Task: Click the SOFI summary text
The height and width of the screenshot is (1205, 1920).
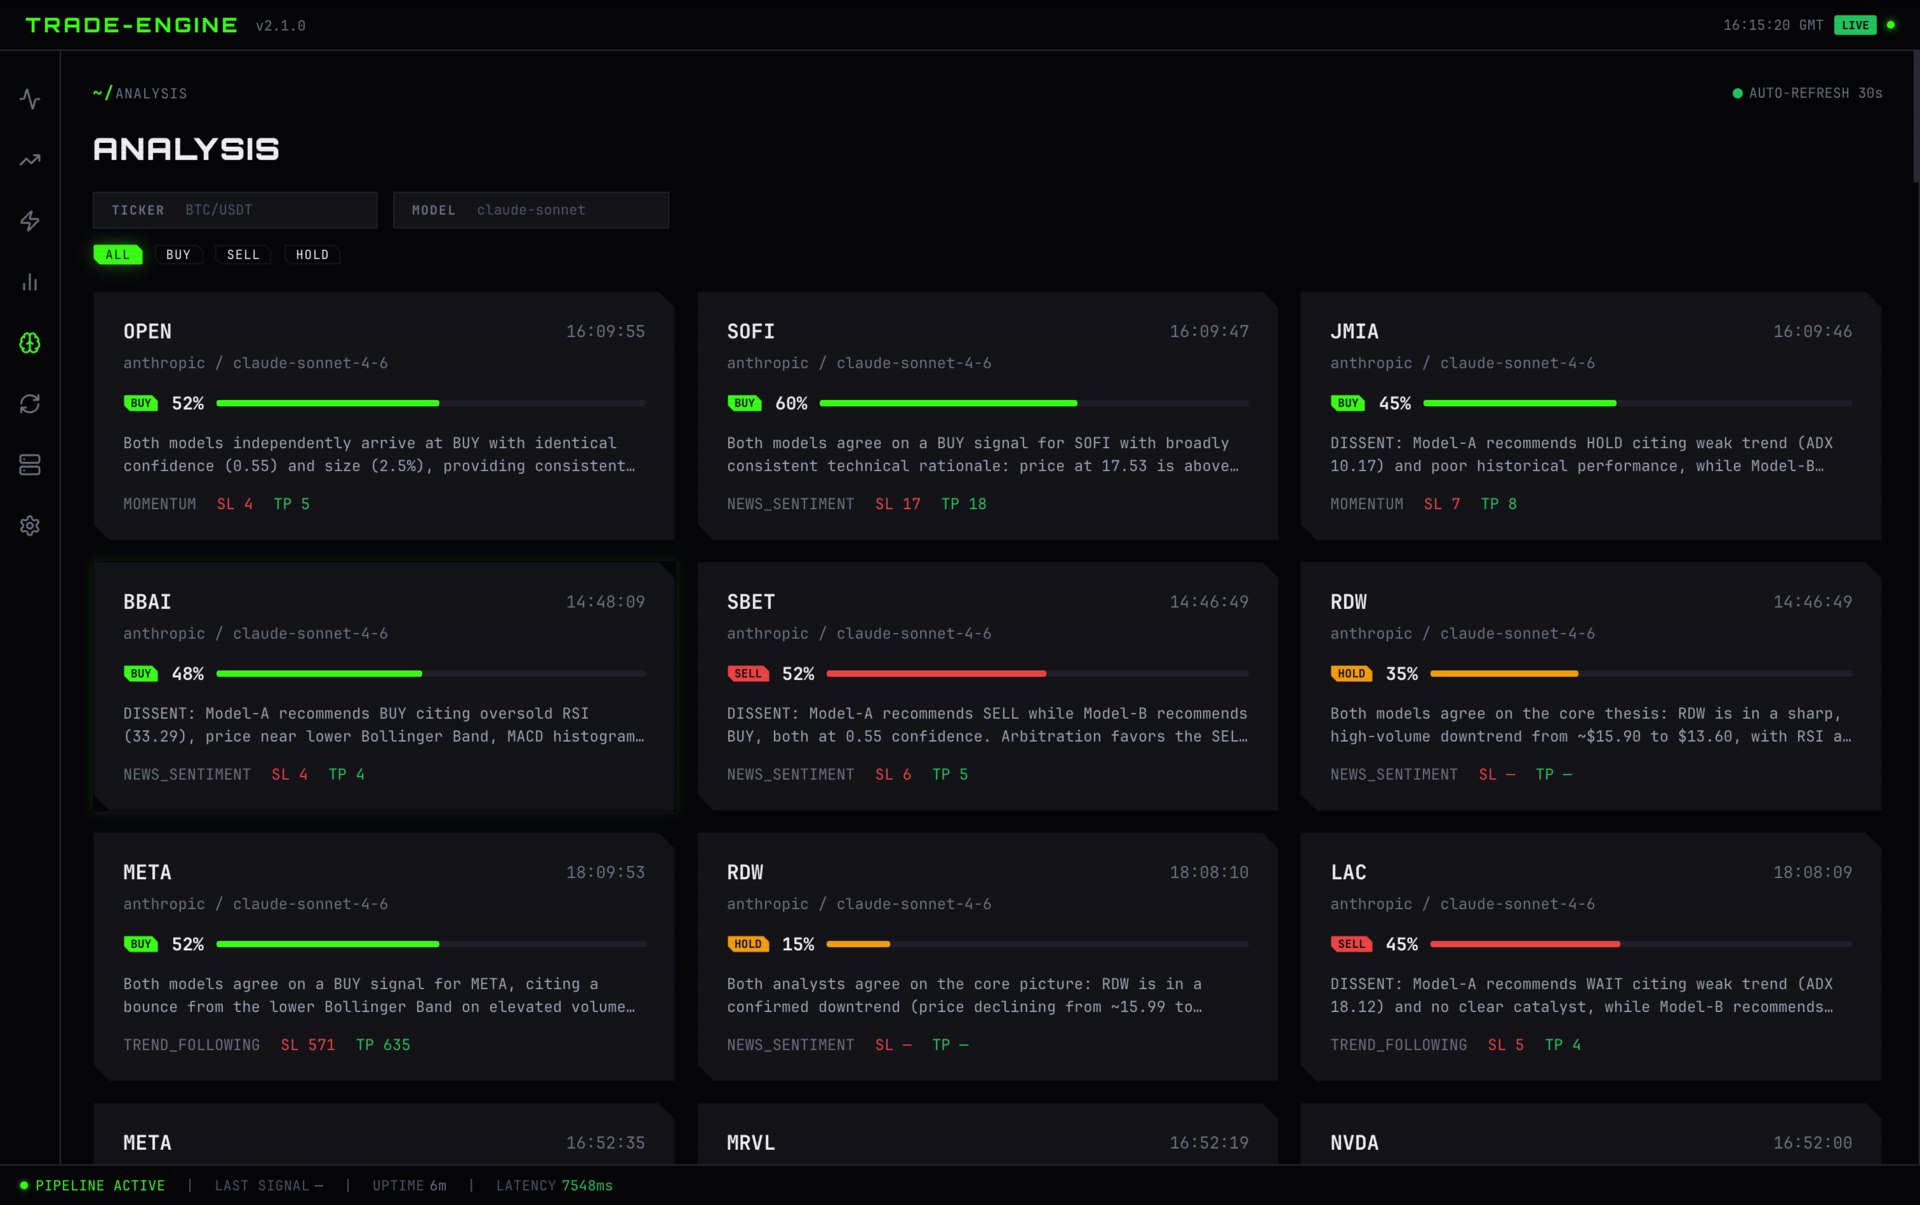Action: (983, 455)
